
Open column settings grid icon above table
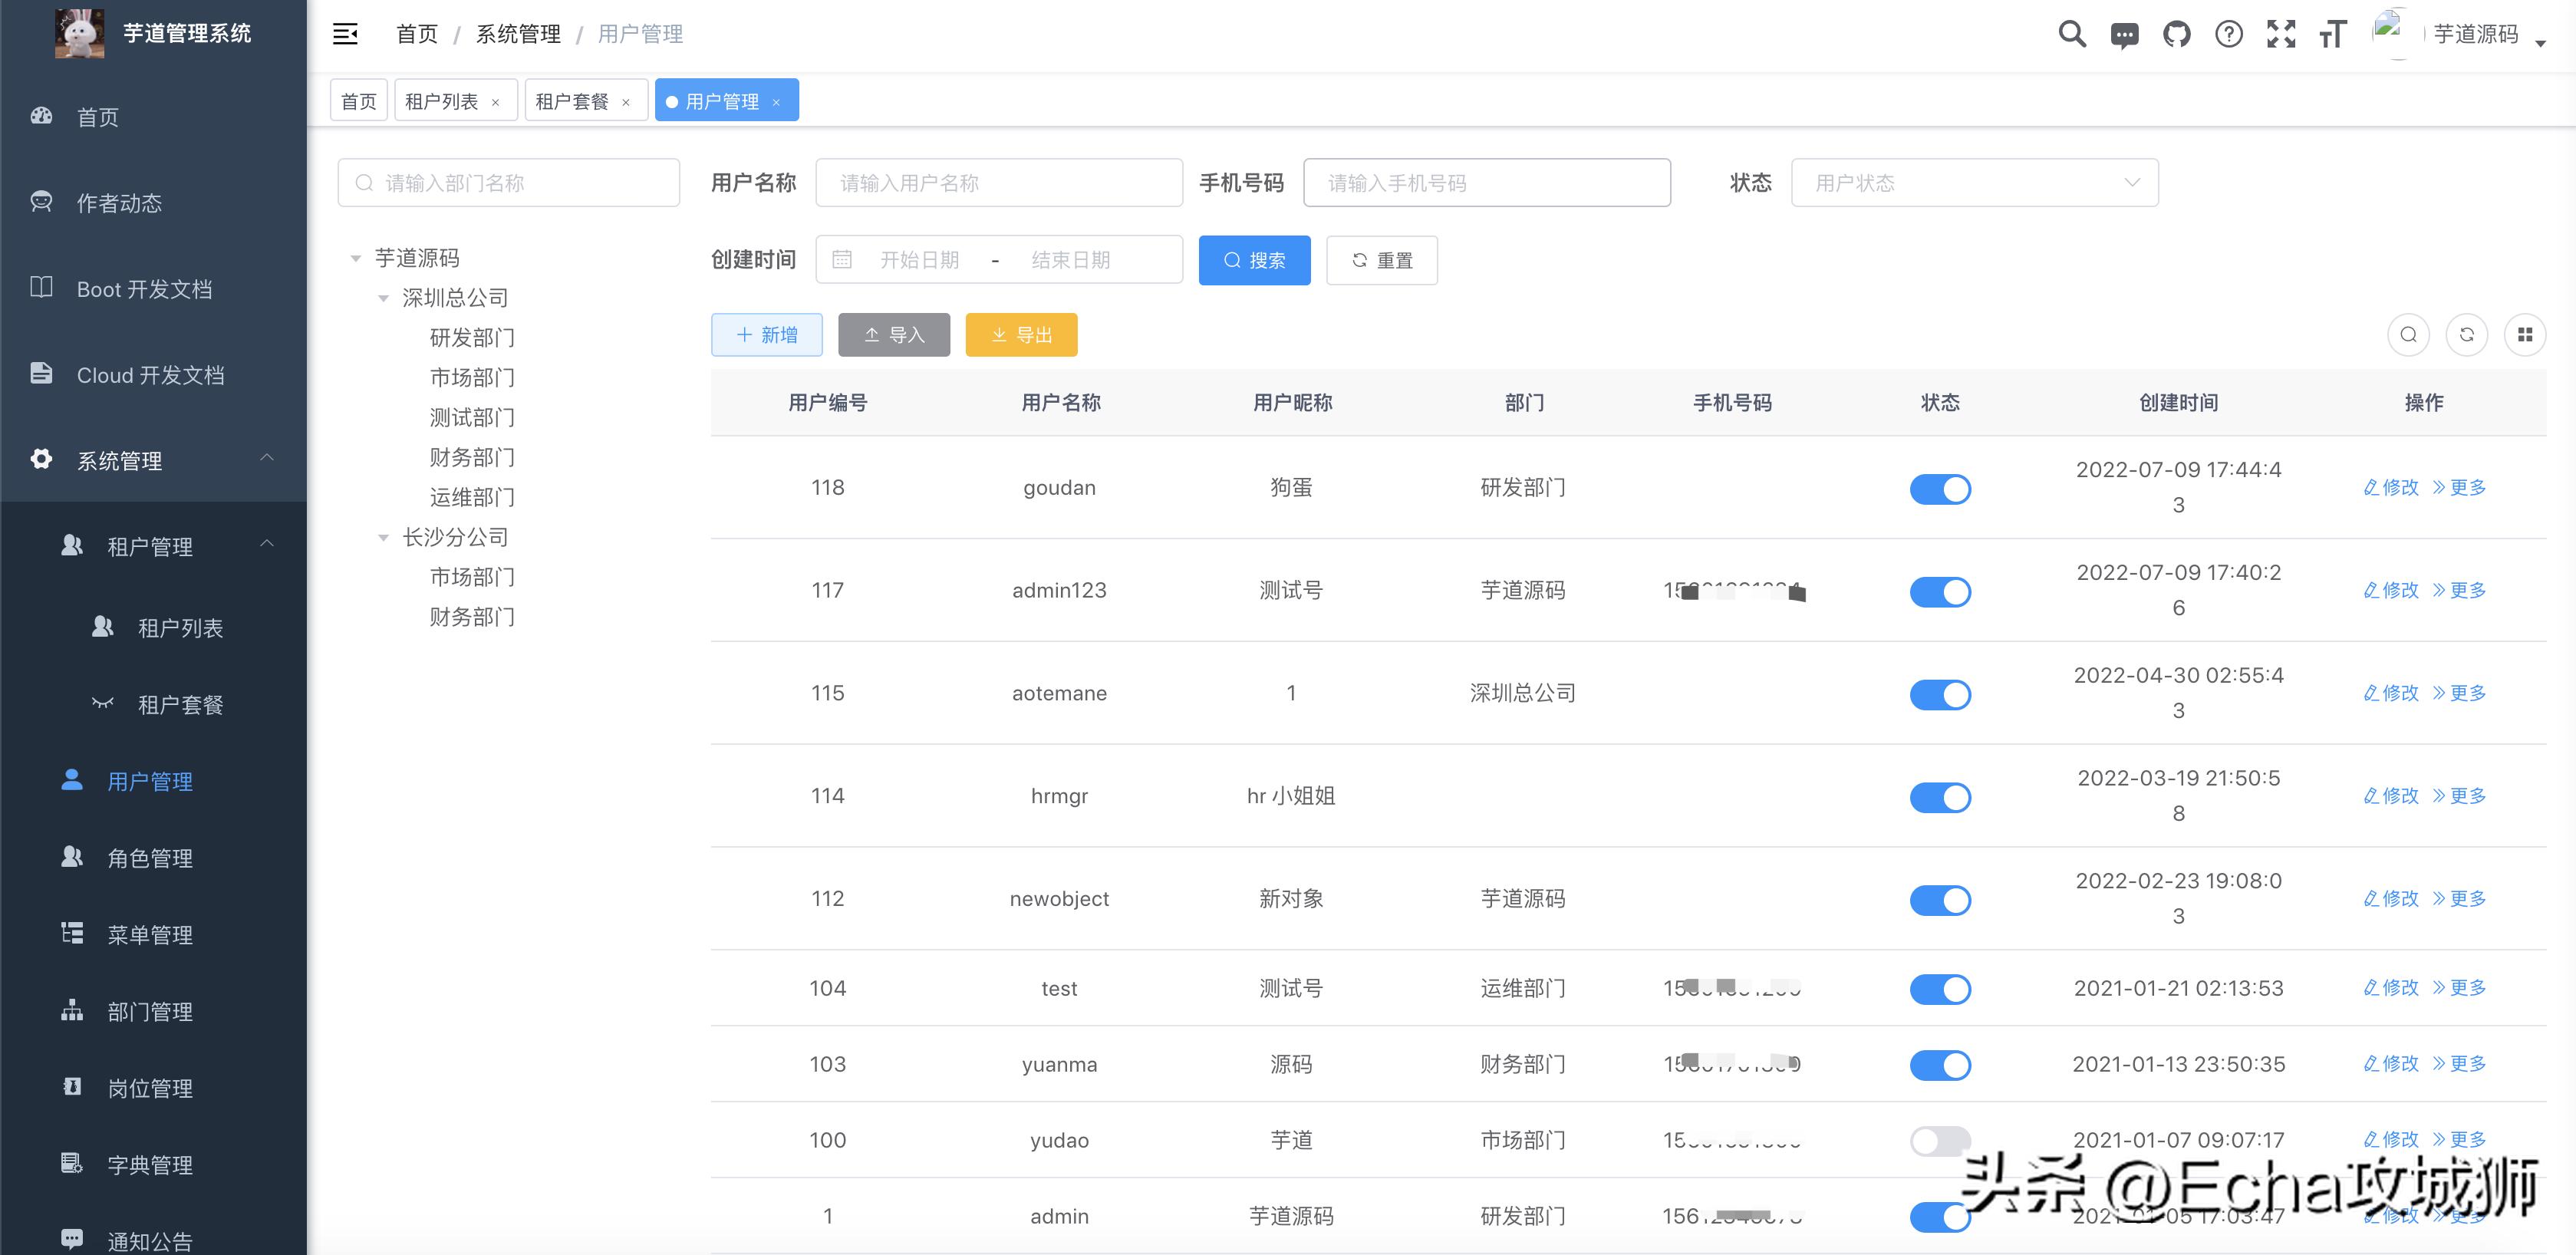pos(2526,335)
